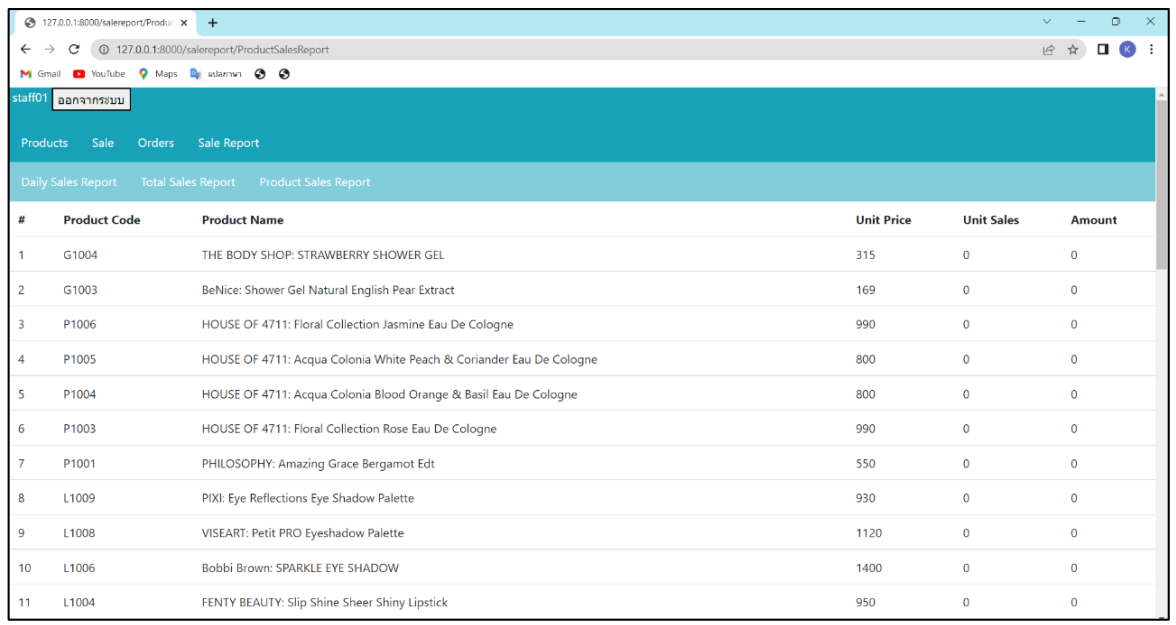
Task: Open the Maps bookmark
Action: (160, 73)
